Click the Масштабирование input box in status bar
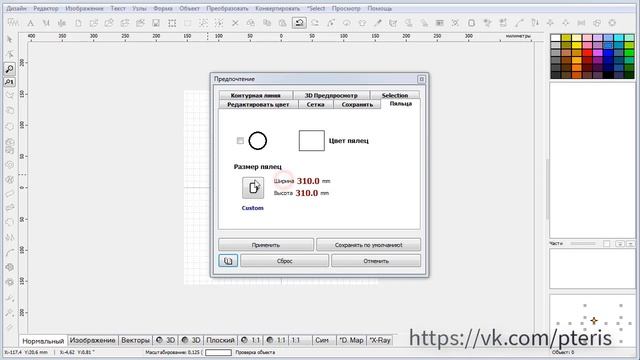 [x=218, y=352]
